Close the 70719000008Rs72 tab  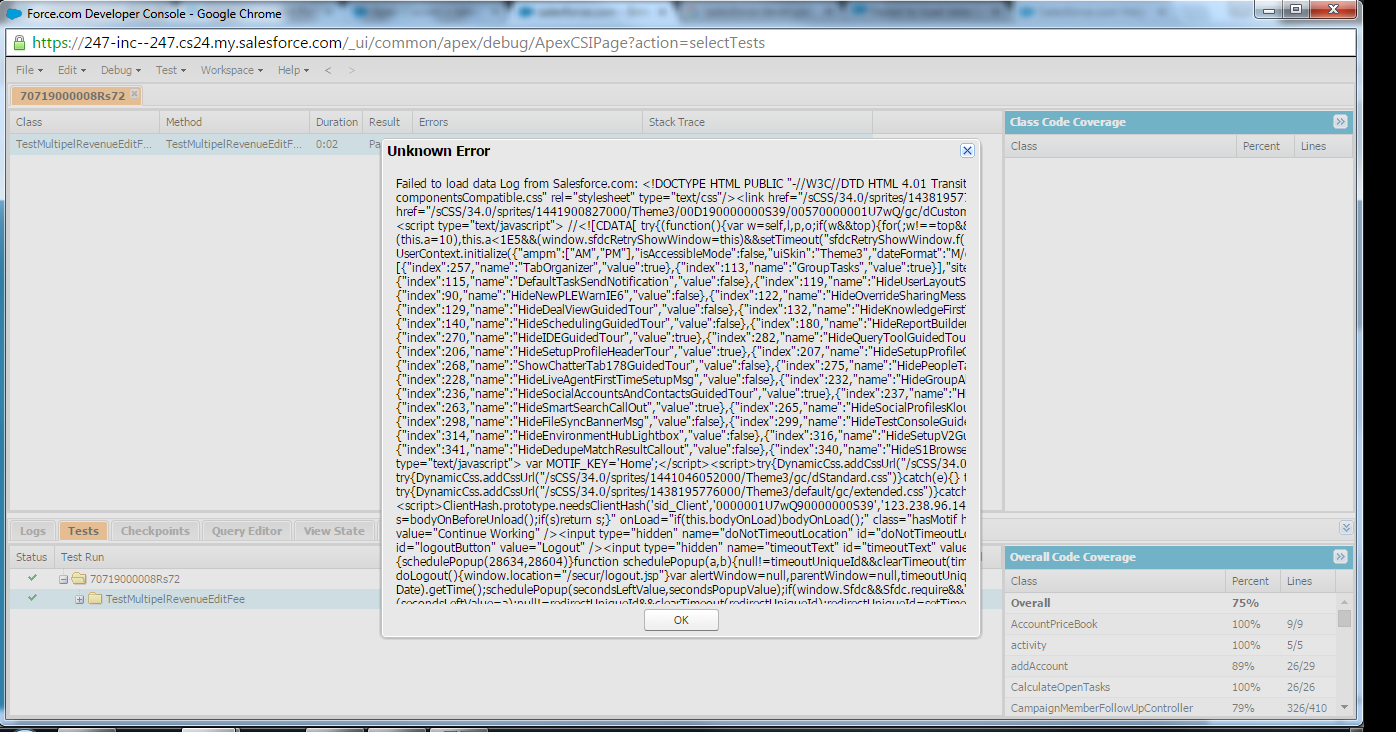135,94
